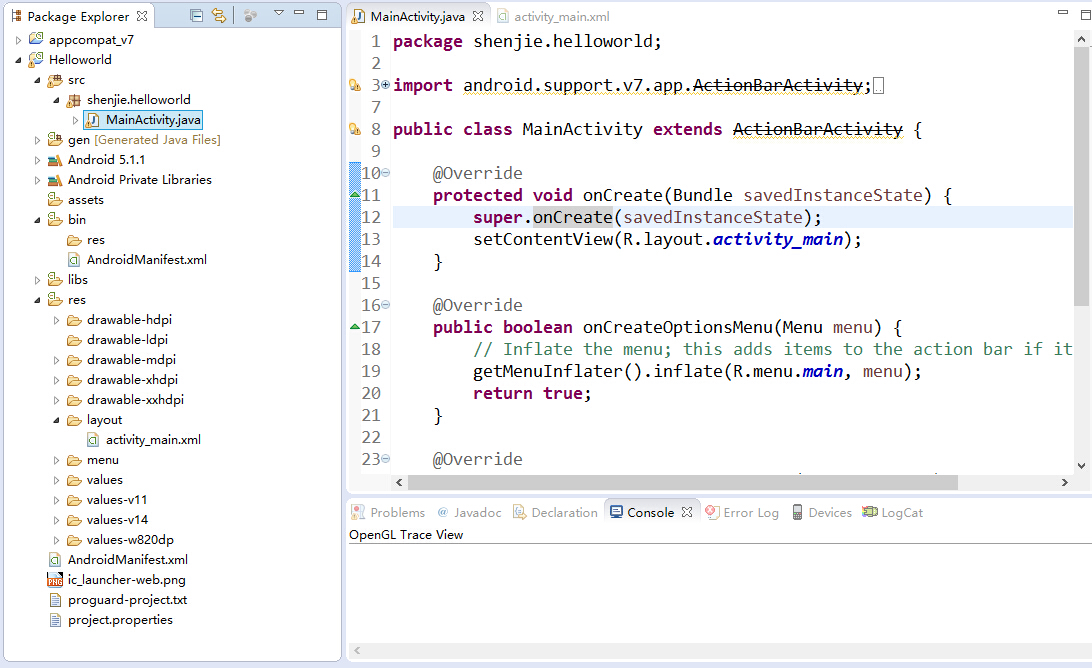Toggle Link with Editor in Package Explorer
Image resolution: width=1092 pixels, height=668 pixels.
[219, 15]
